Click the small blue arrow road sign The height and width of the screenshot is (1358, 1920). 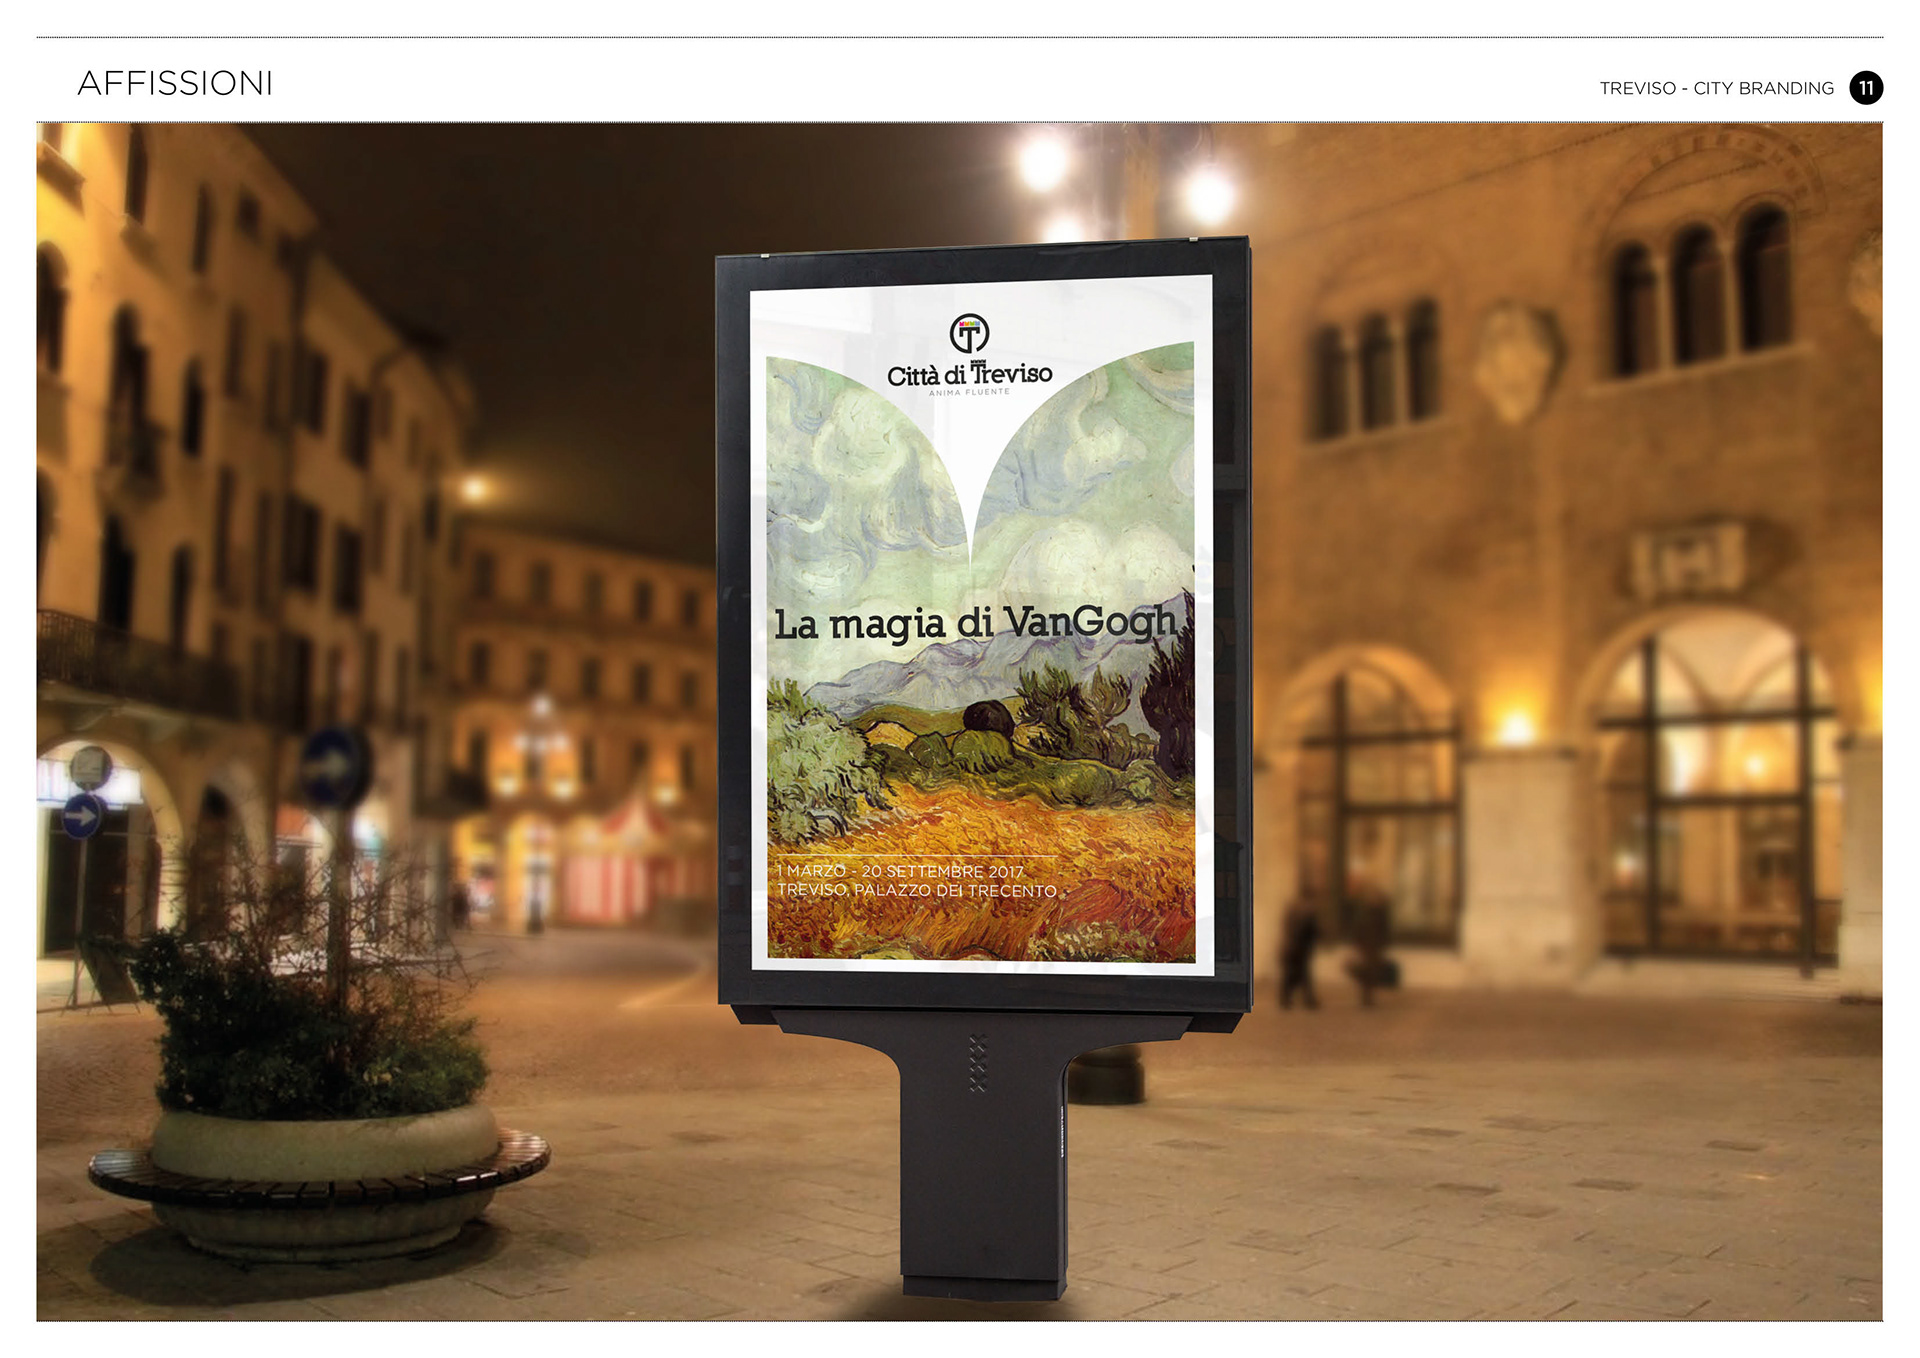[x=81, y=816]
